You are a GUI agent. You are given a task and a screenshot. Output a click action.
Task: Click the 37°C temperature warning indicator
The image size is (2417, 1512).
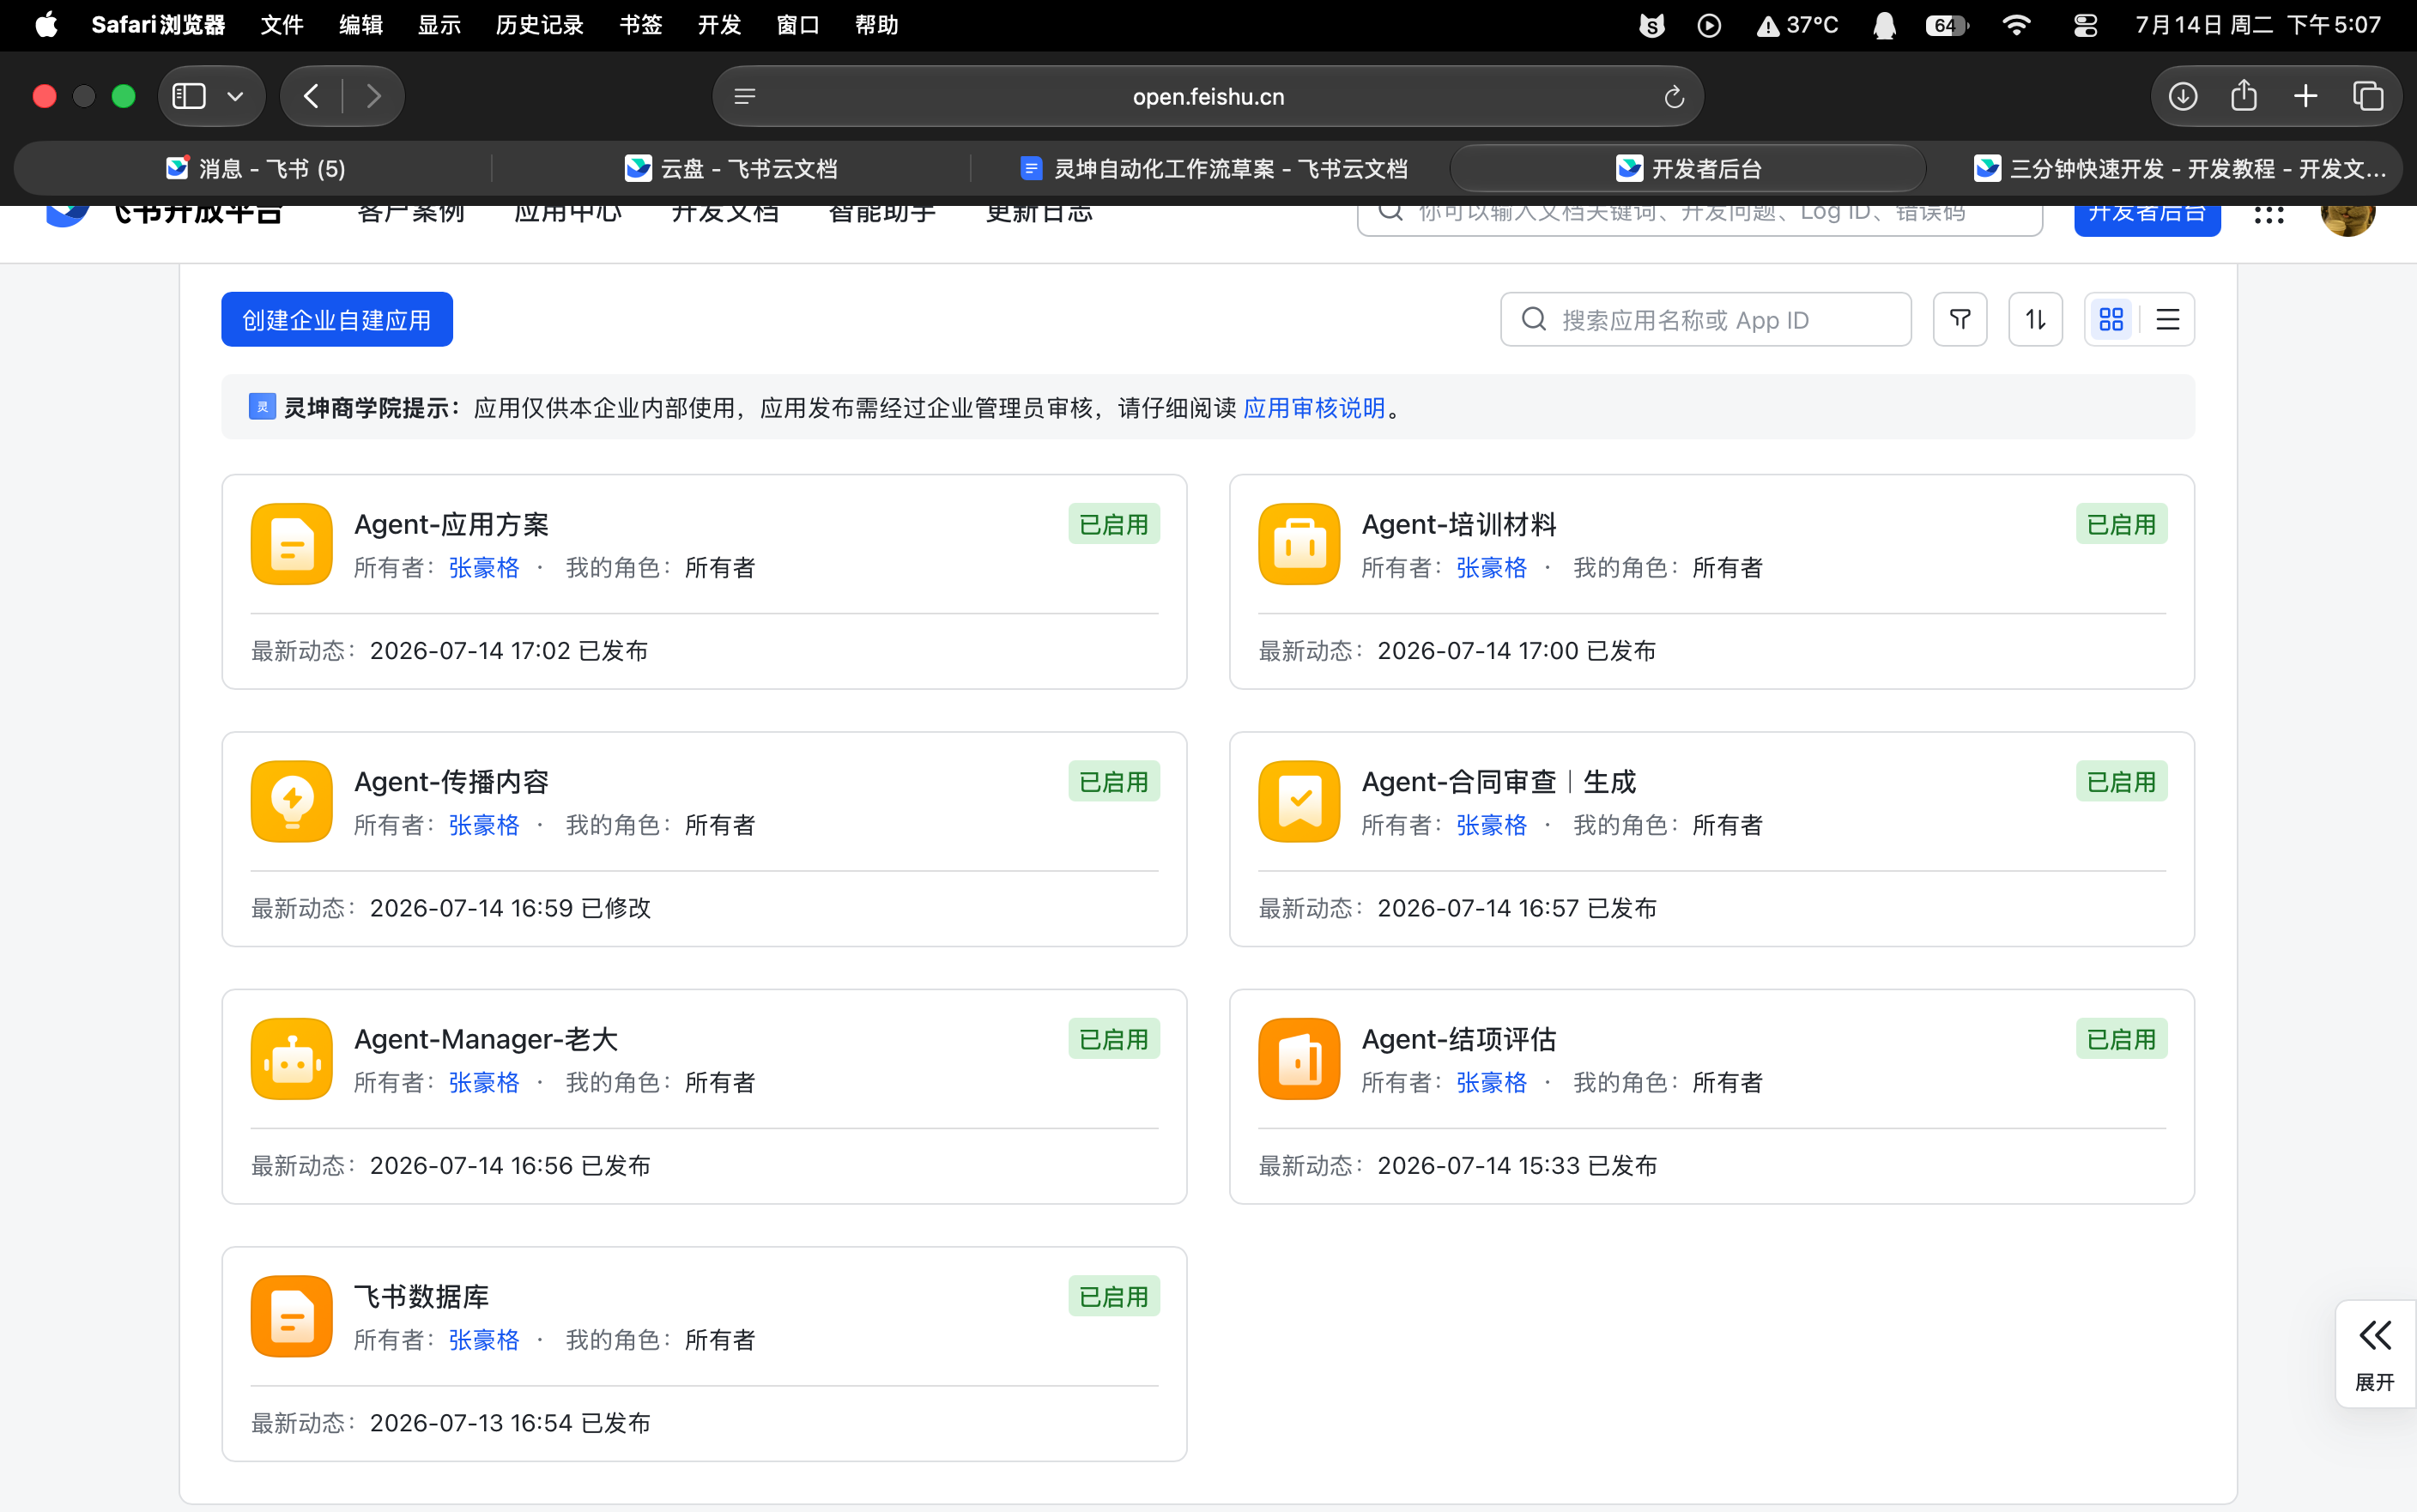click(1797, 25)
